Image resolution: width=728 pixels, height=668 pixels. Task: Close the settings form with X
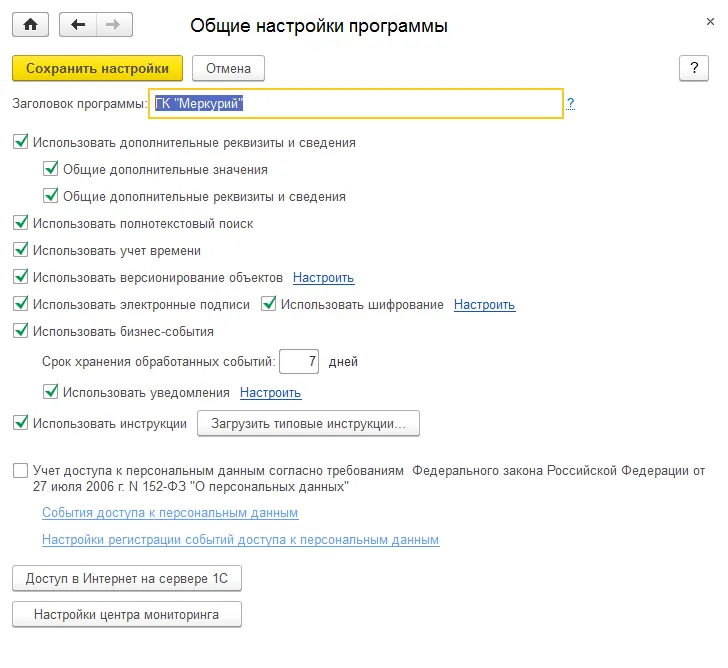[x=710, y=21]
